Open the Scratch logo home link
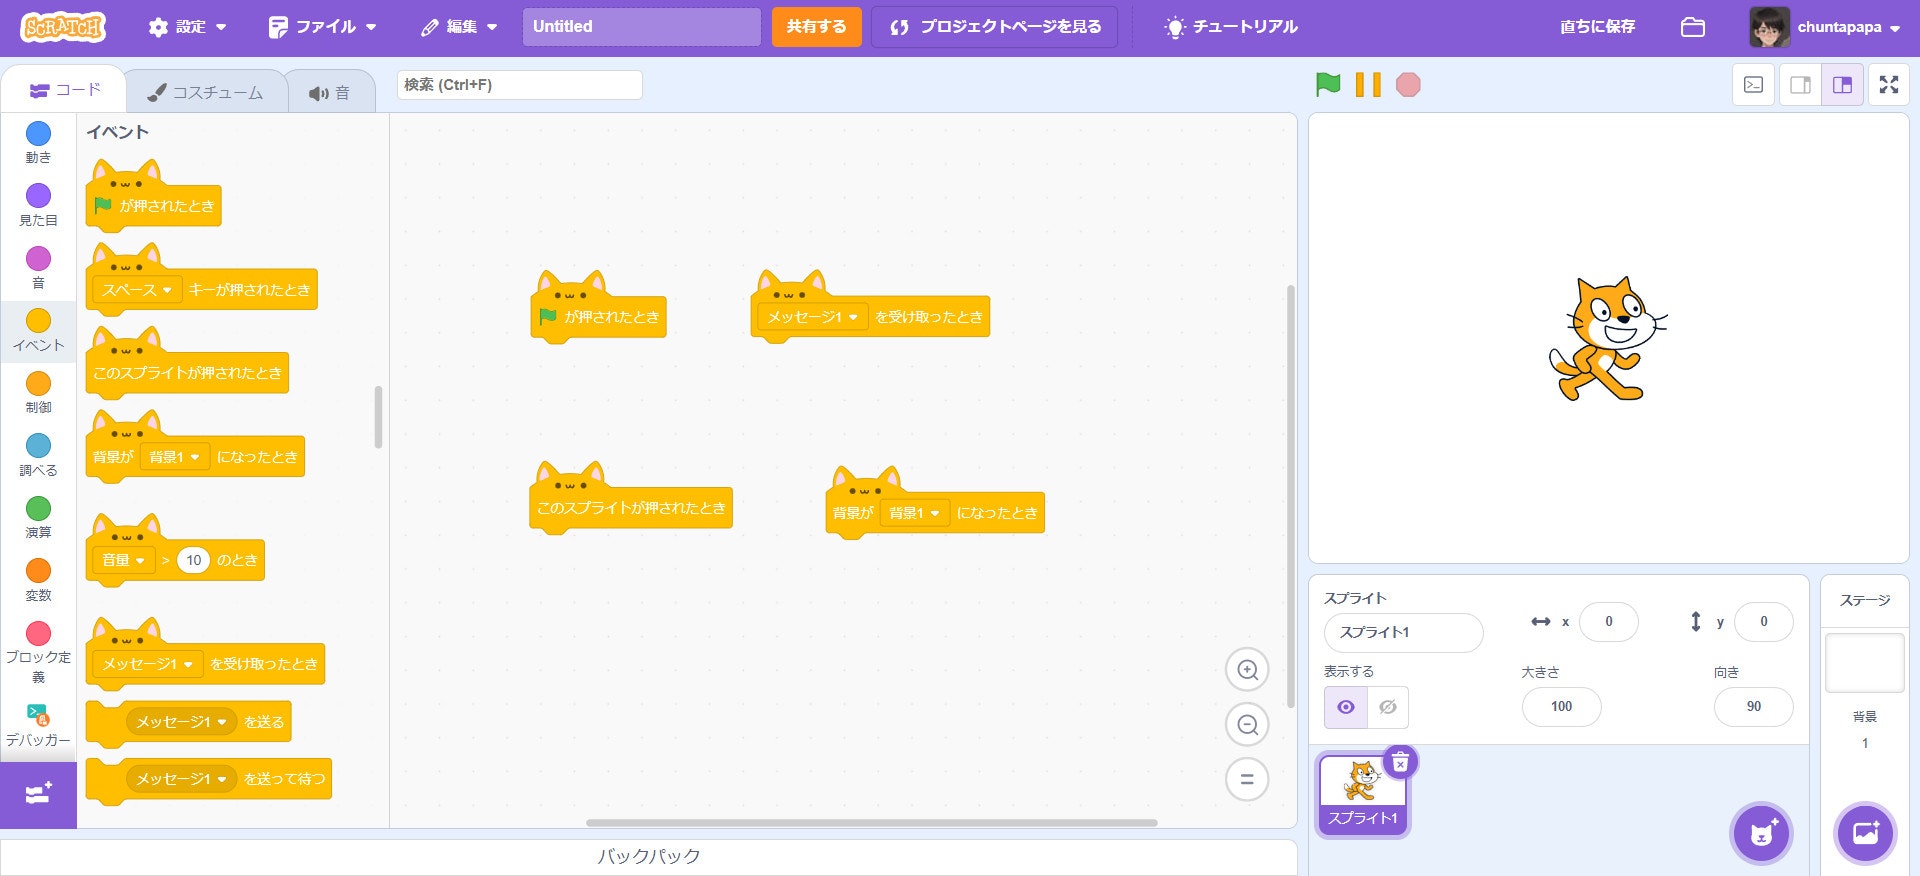Image resolution: width=1920 pixels, height=876 pixels. coord(63,27)
